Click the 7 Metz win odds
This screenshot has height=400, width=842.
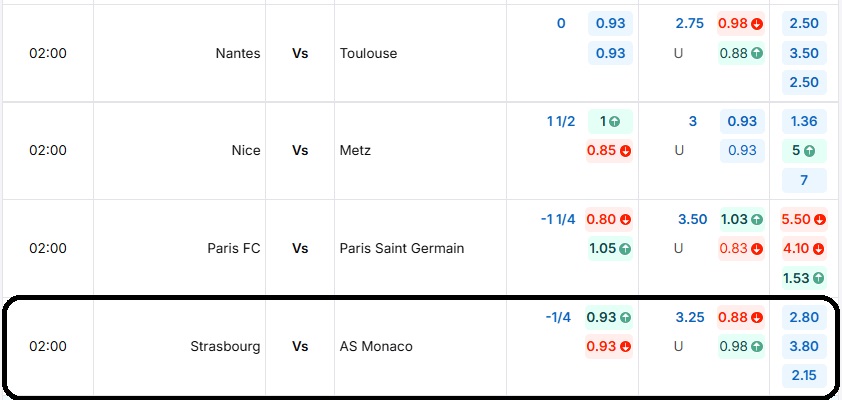pos(803,180)
